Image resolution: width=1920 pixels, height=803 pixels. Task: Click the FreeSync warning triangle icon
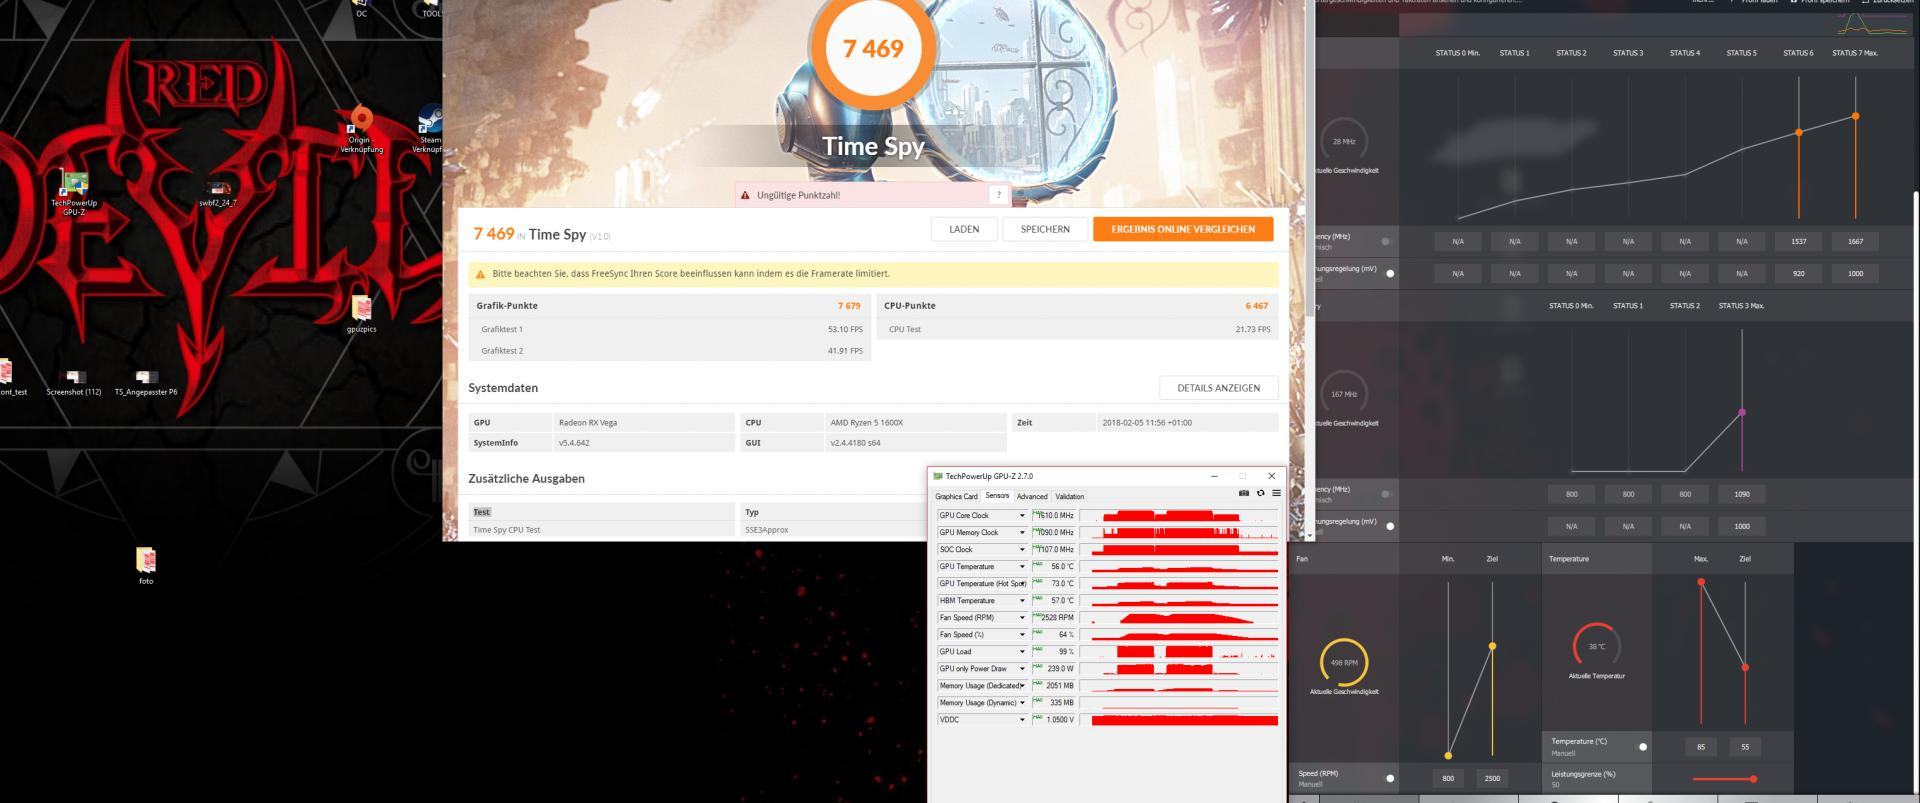coord(480,274)
